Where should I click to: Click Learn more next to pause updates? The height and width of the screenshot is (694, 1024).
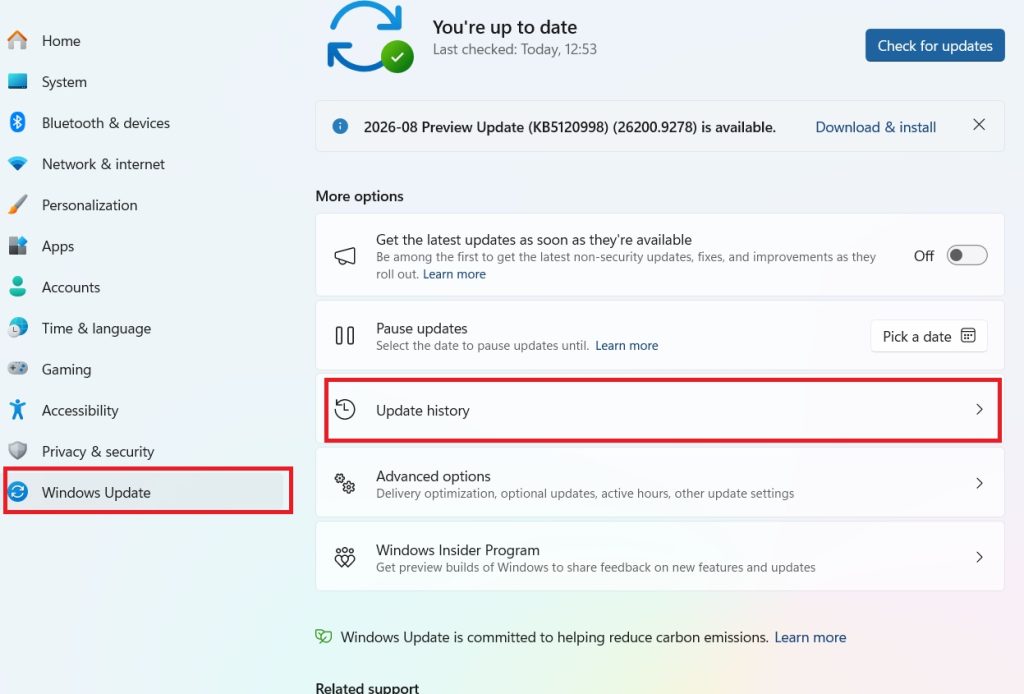[x=626, y=345]
